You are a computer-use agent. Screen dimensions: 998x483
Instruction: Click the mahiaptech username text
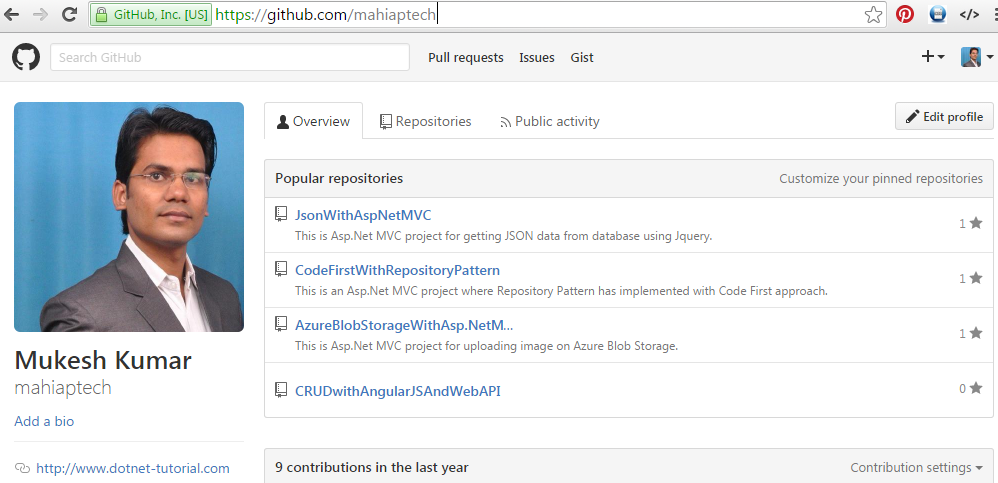click(x=63, y=388)
